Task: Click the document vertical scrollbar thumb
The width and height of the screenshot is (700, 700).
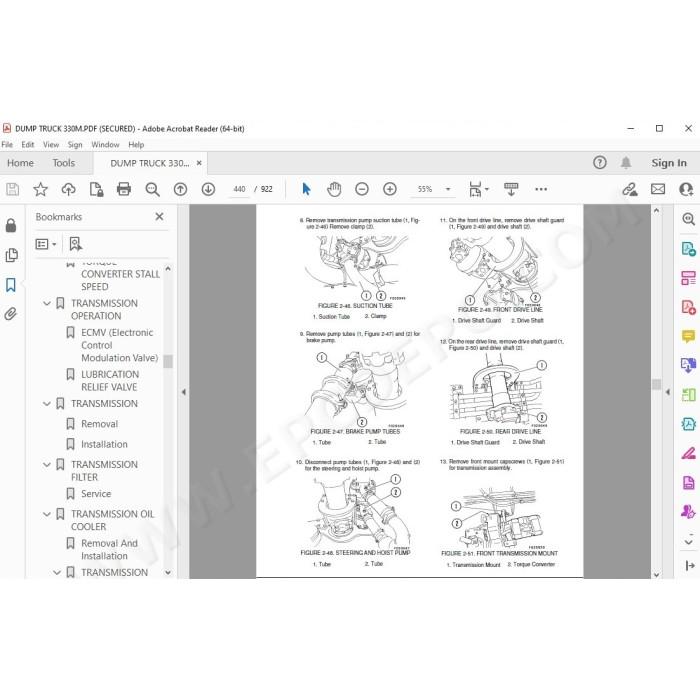Action: tap(656, 384)
